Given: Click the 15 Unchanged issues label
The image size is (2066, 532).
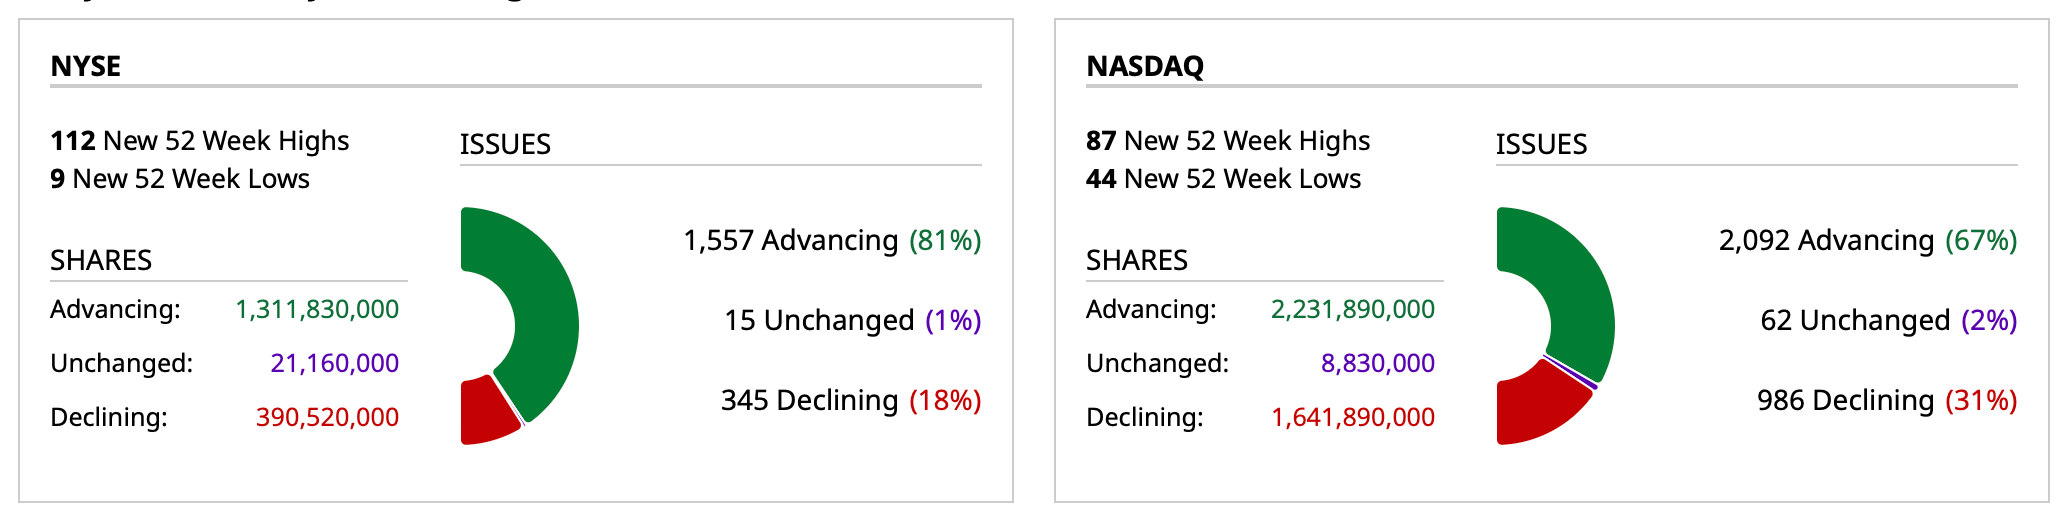Looking at the screenshot, I should [x=852, y=321].
